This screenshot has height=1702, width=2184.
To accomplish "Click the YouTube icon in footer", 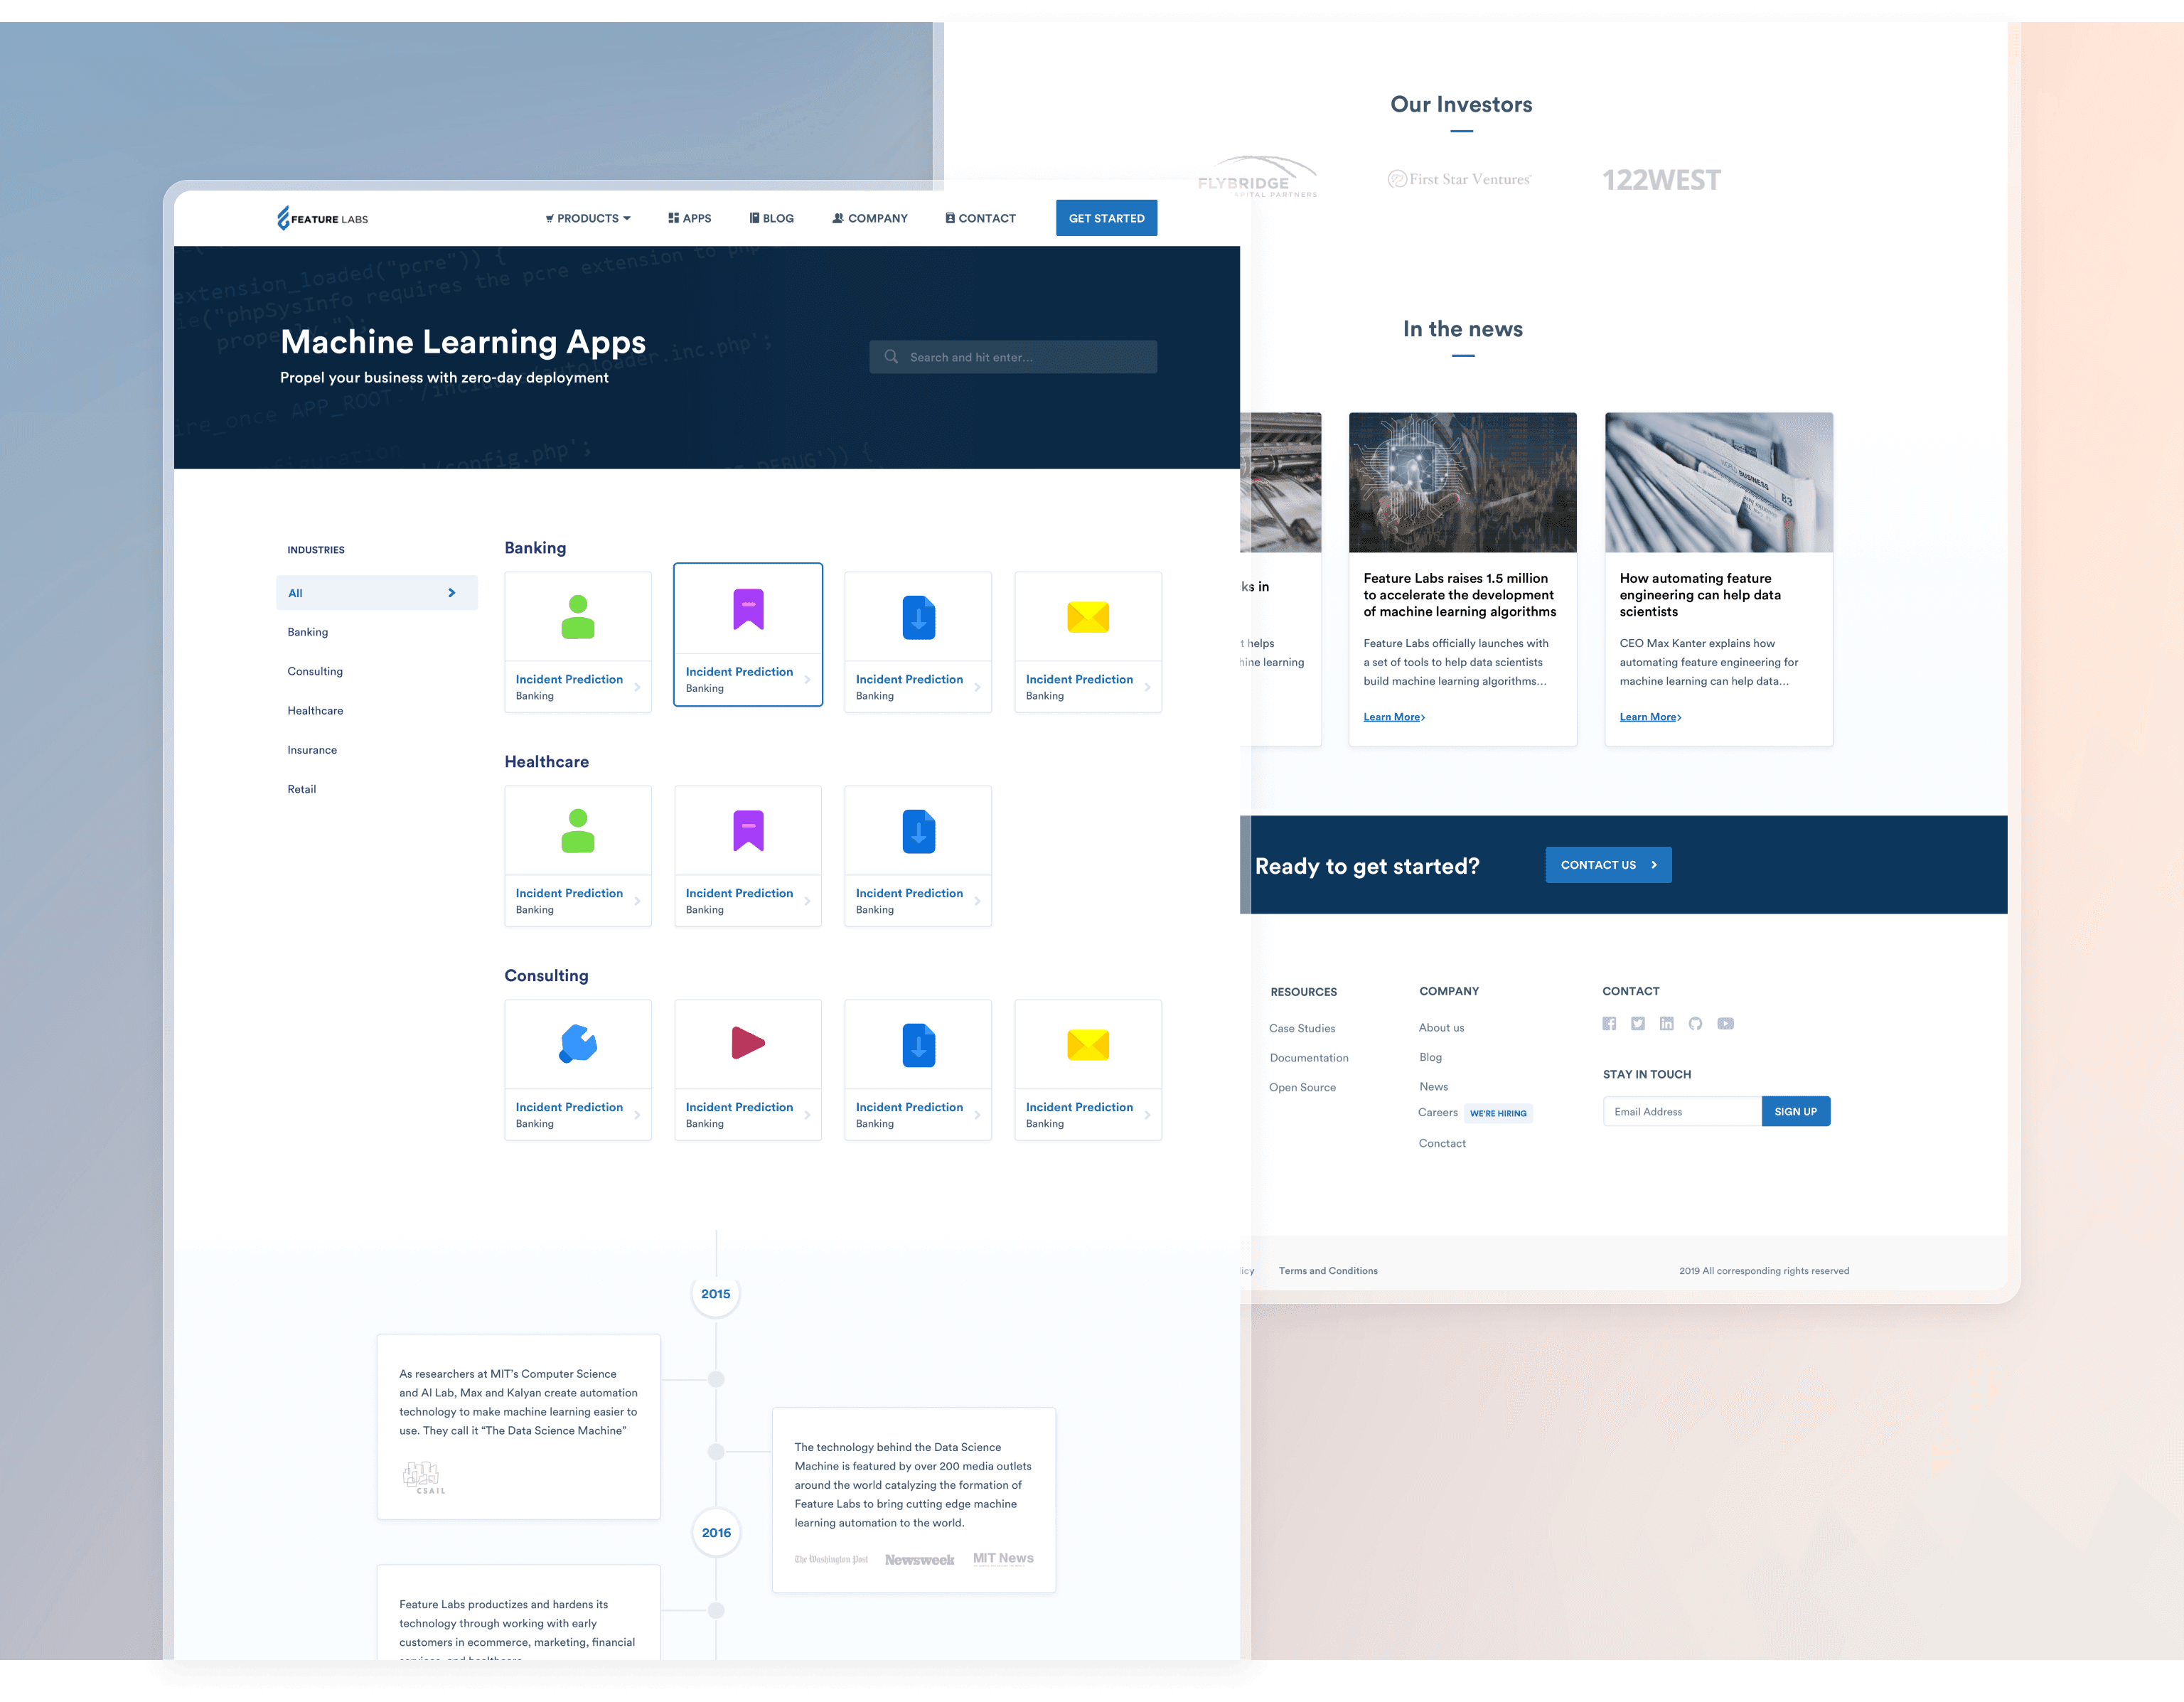I will point(1725,1023).
